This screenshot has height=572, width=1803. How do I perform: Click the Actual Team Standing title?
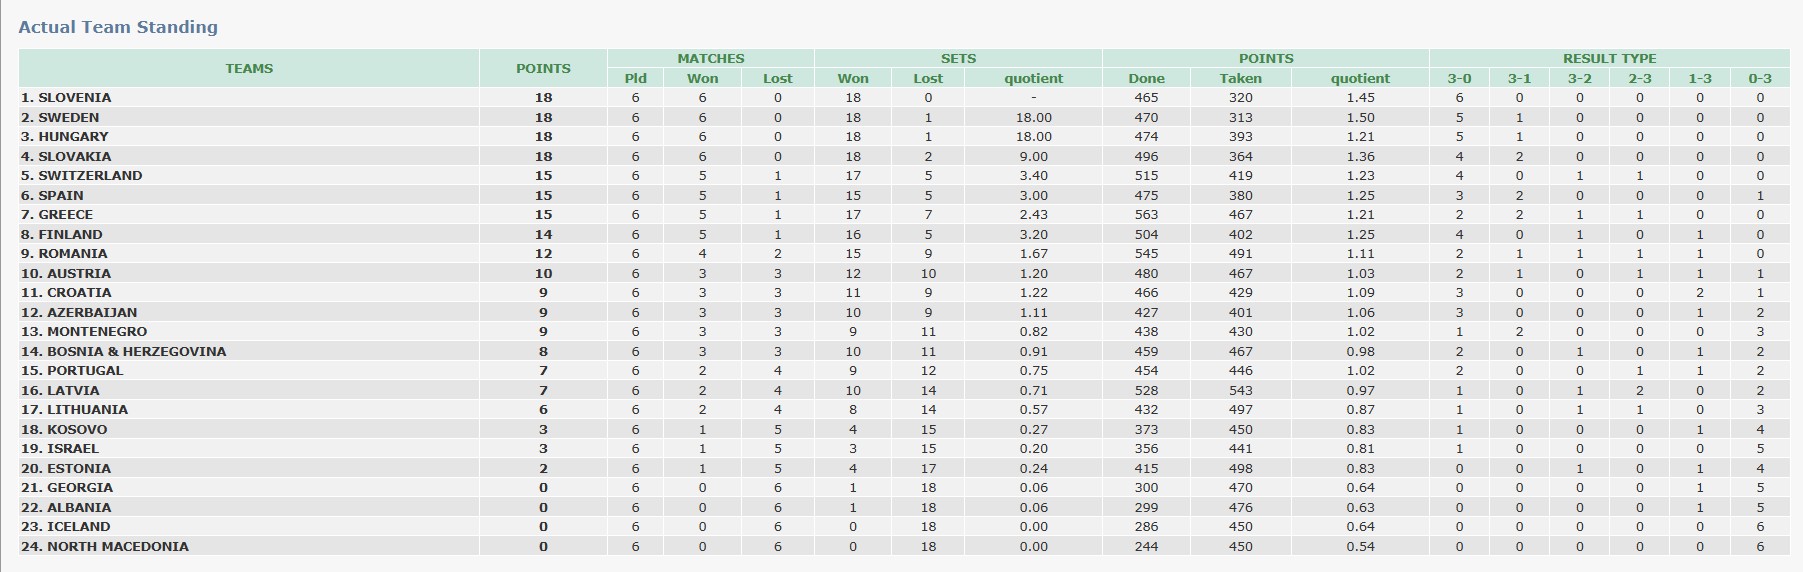(118, 27)
